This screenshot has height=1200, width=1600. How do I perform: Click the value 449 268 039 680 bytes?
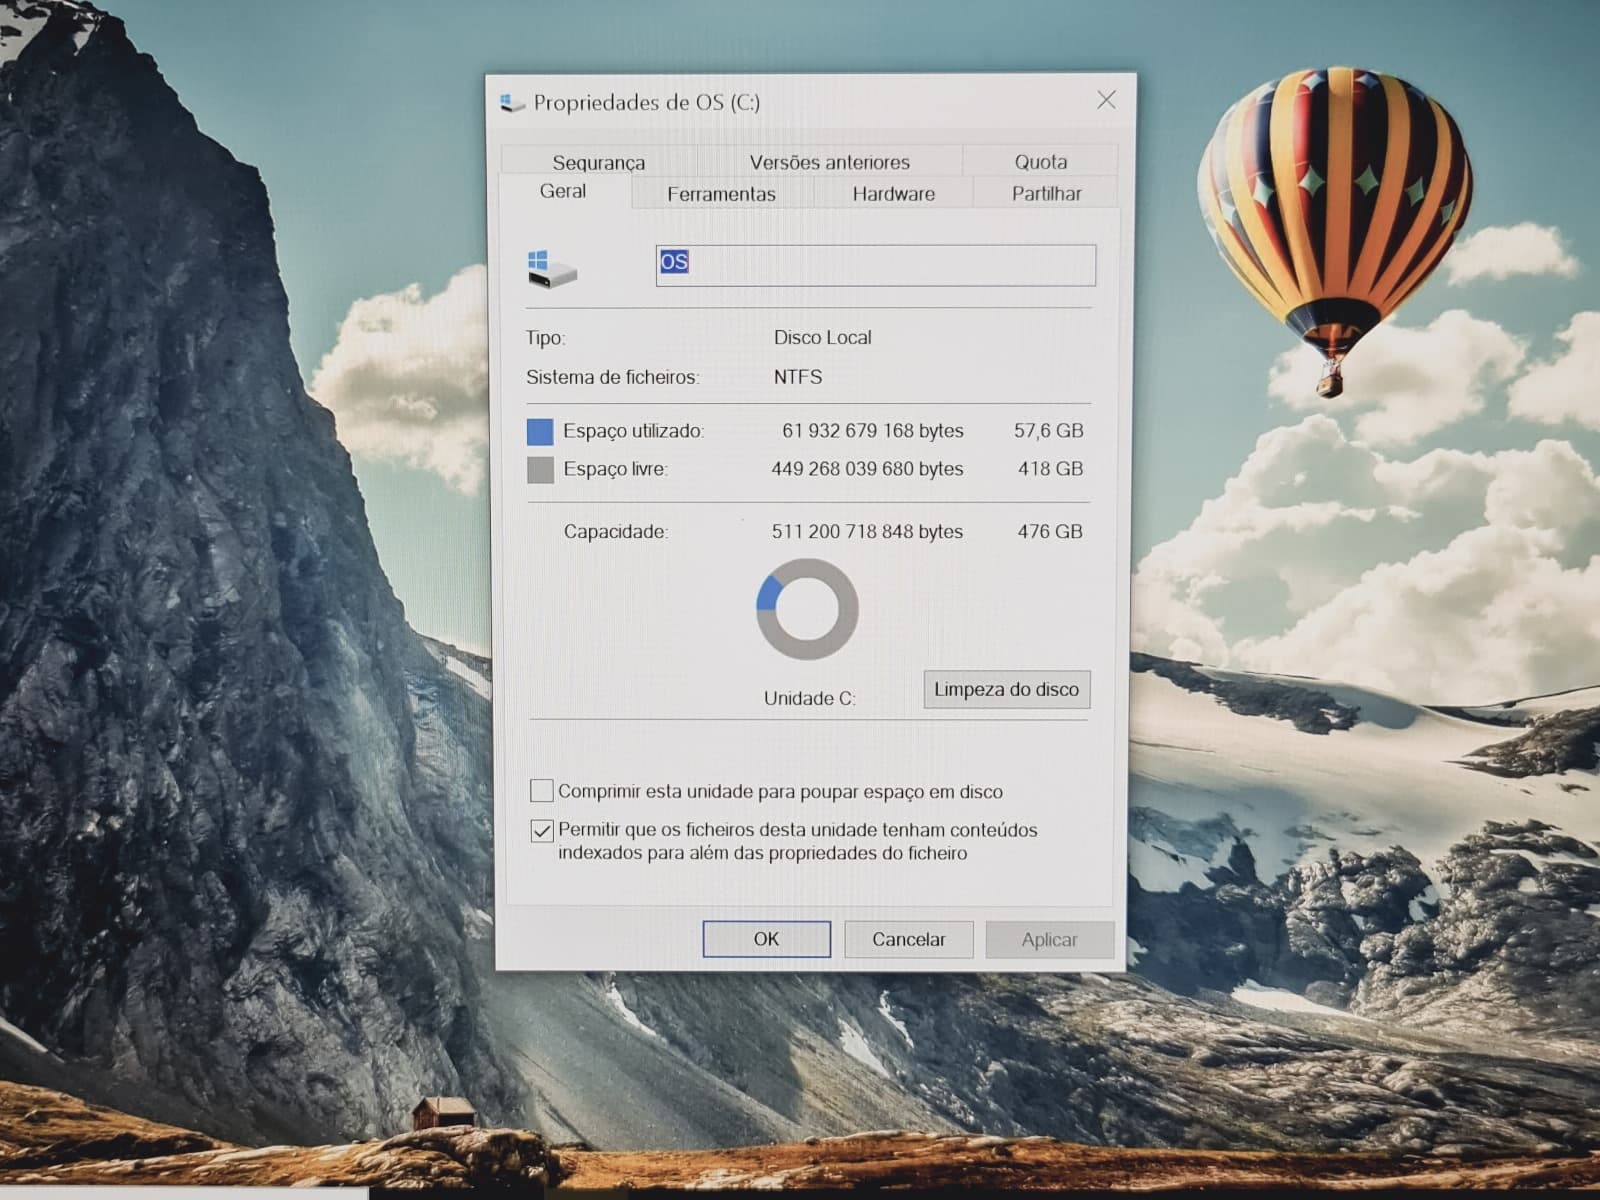867,469
